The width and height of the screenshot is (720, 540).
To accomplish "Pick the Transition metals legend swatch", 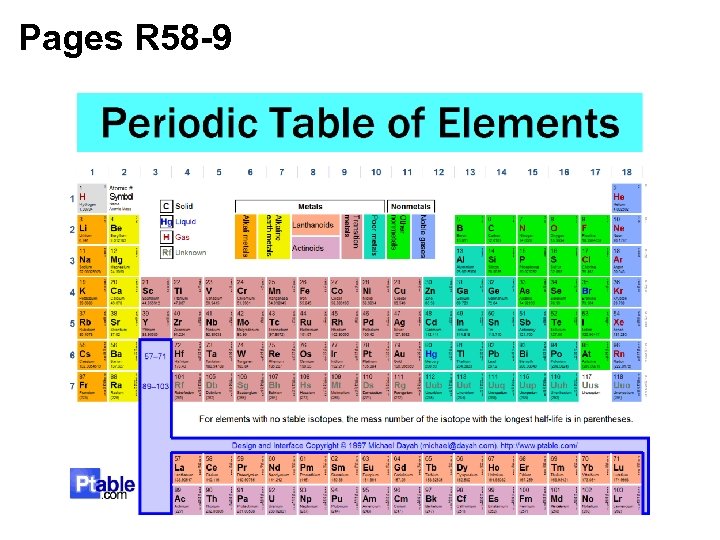I will point(351,236).
